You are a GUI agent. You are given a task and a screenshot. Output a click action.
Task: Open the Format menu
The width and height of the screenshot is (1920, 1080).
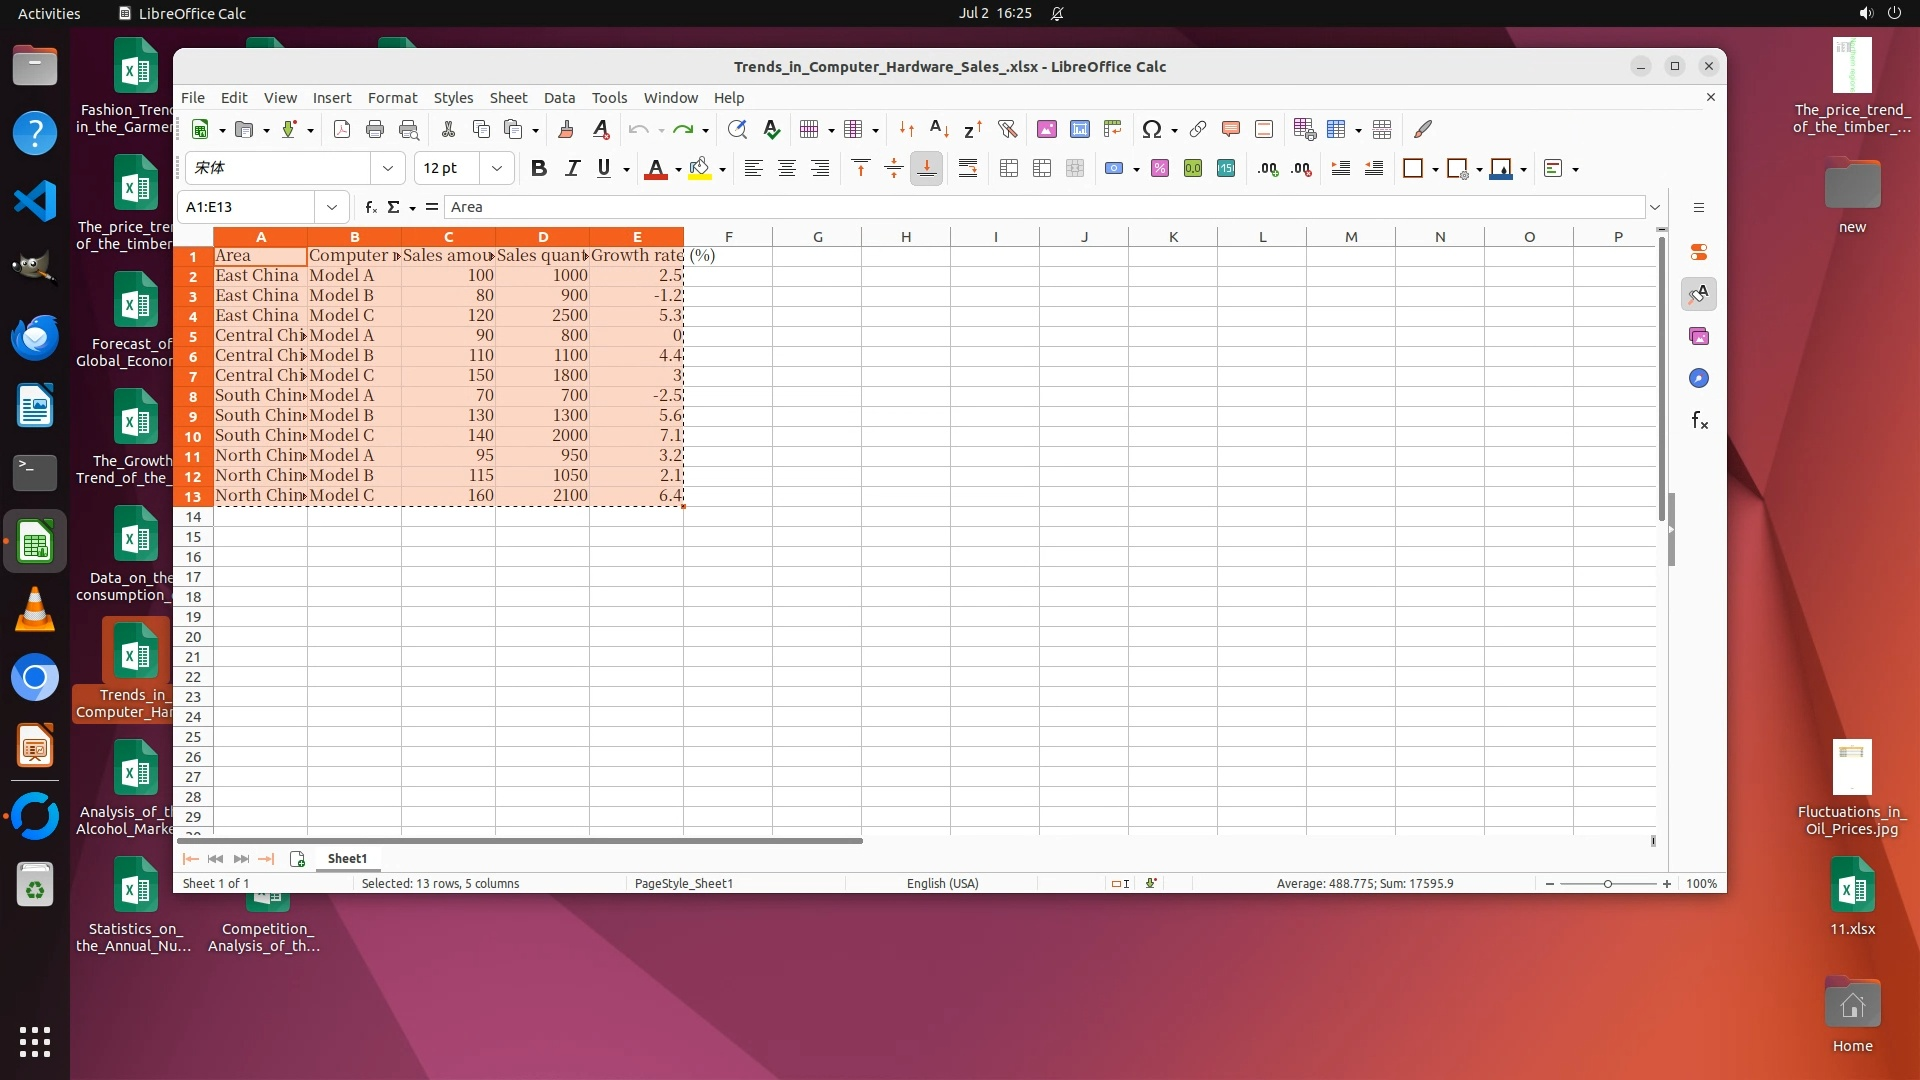click(x=392, y=97)
